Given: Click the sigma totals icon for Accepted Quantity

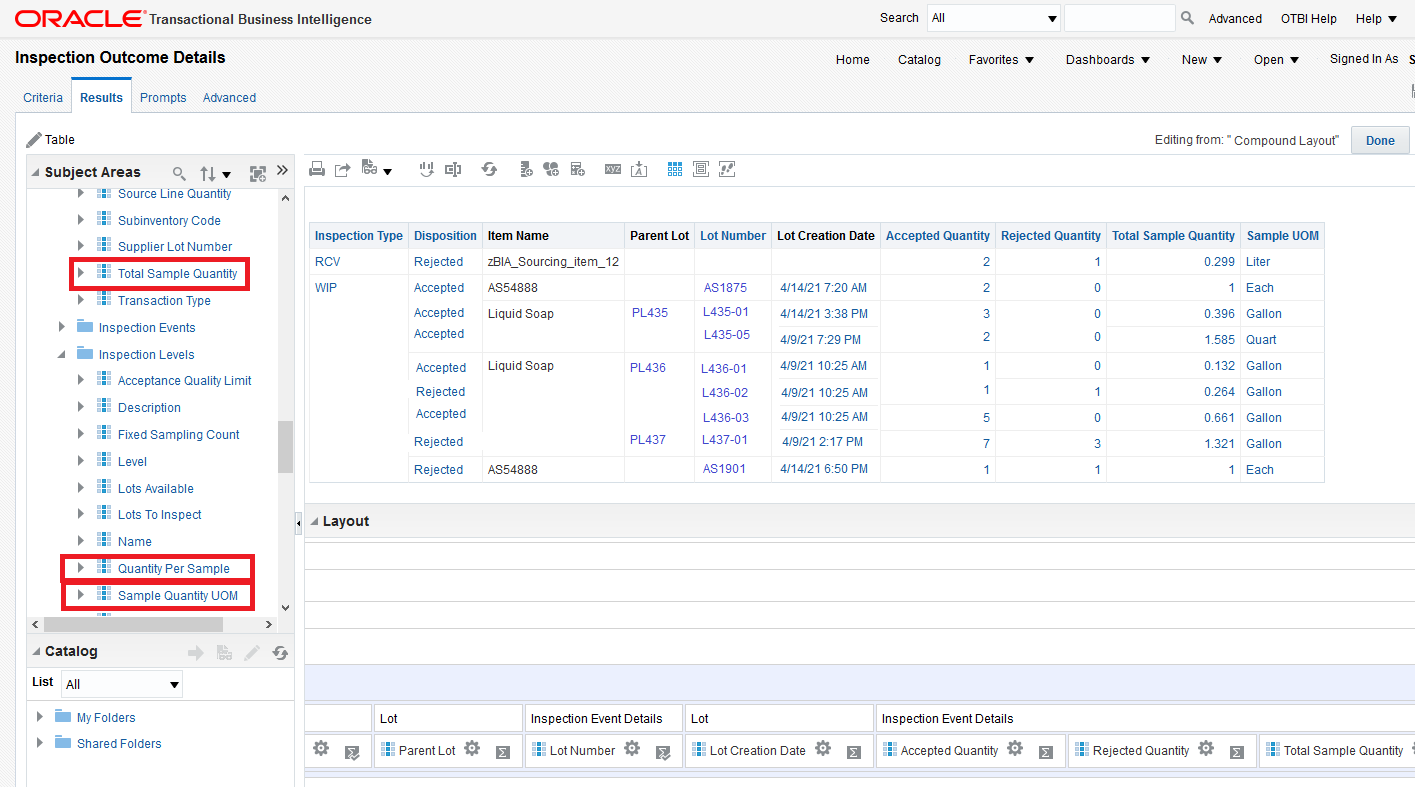Looking at the screenshot, I should [1045, 752].
